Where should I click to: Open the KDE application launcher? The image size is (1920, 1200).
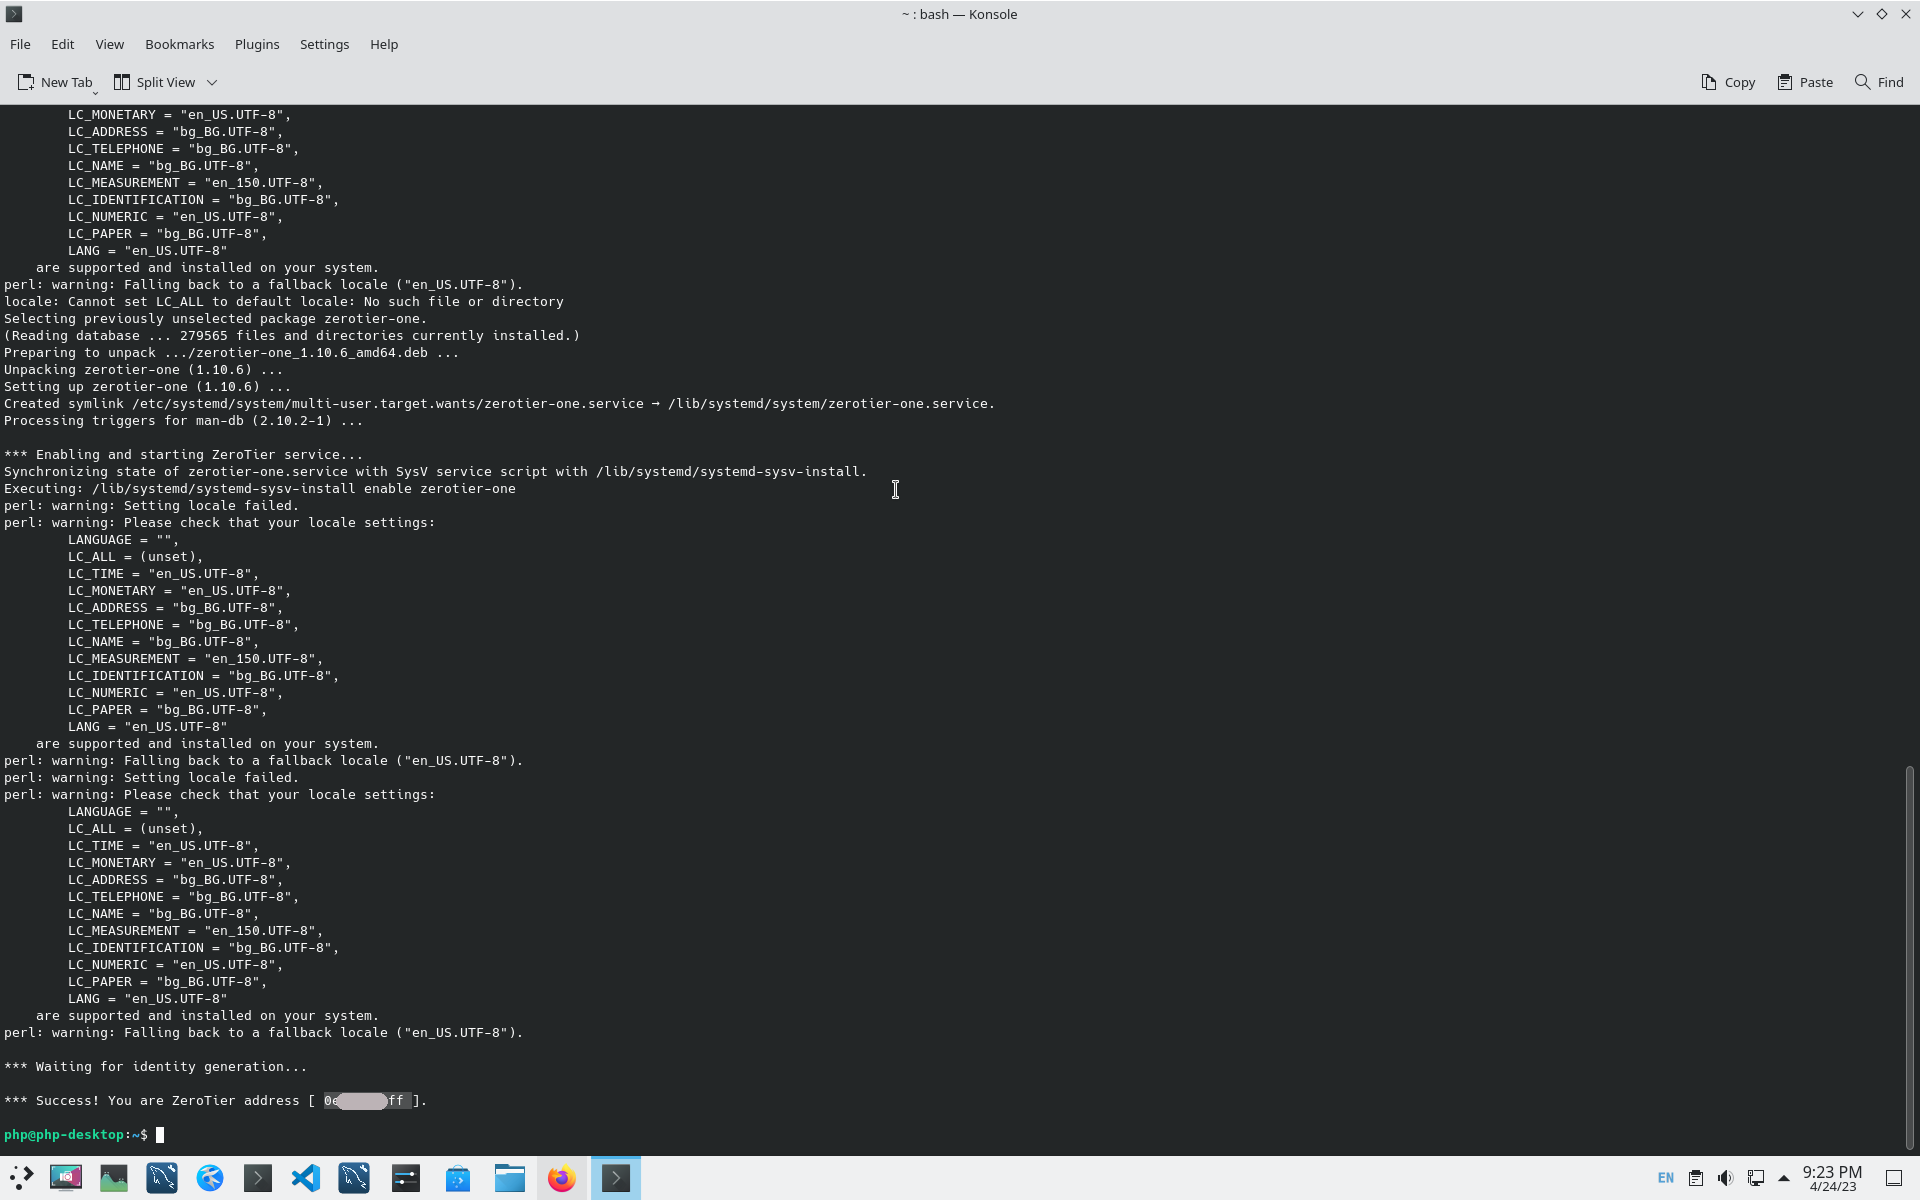[x=21, y=1178]
